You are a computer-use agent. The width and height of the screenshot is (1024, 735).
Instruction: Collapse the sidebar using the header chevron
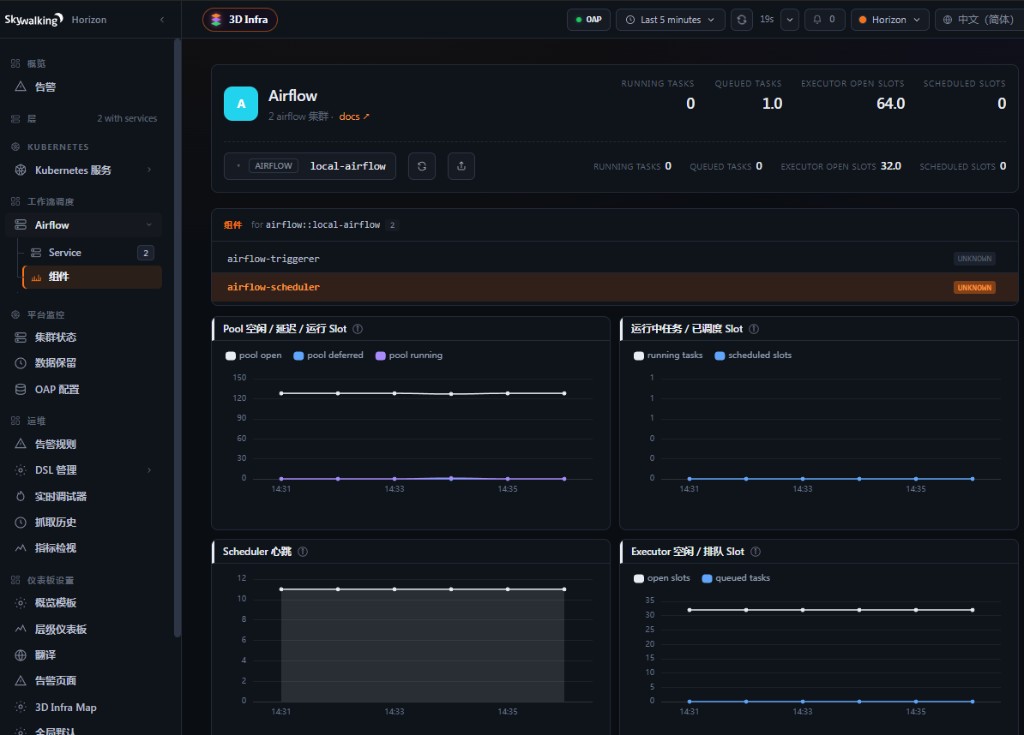click(x=162, y=20)
